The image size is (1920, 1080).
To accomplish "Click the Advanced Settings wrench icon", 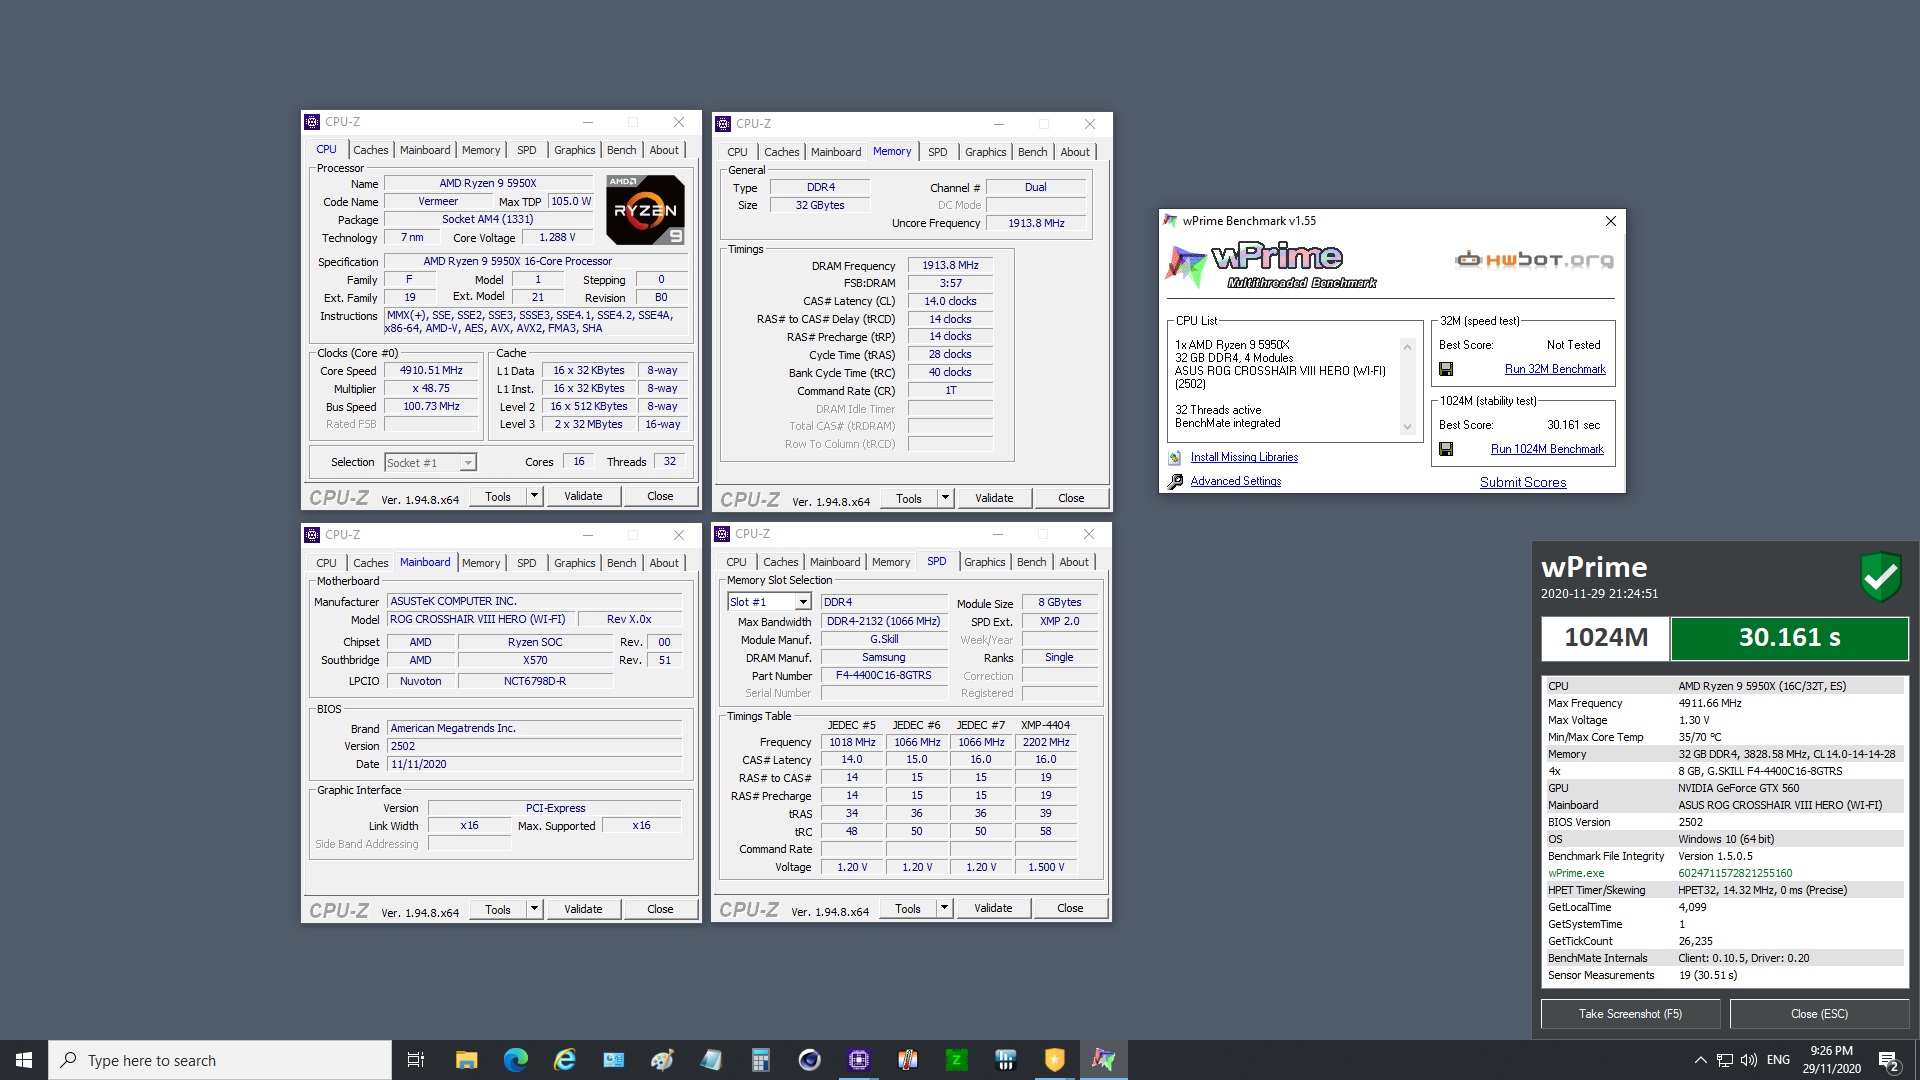I will [x=1175, y=481].
